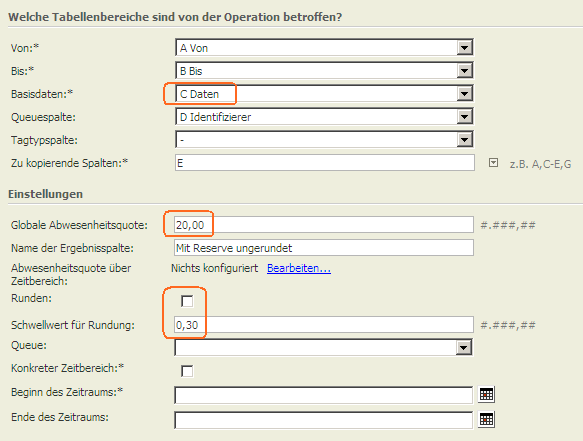The height and width of the screenshot is (441, 583).
Task: Click the Bearbeiten... link
Action: (x=299, y=268)
